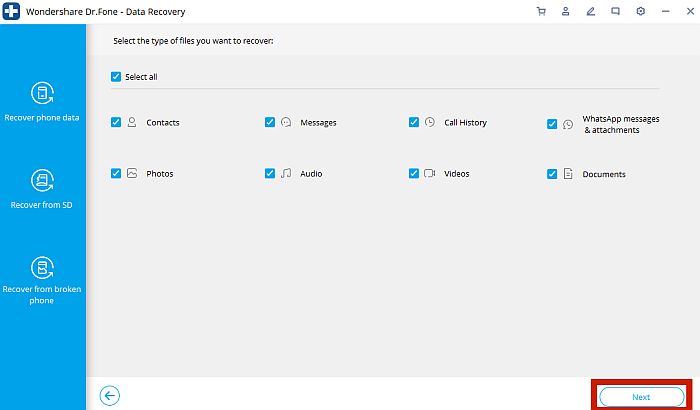Select the Recover phone data icon
The image size is (700, 410).
point(42,93)
